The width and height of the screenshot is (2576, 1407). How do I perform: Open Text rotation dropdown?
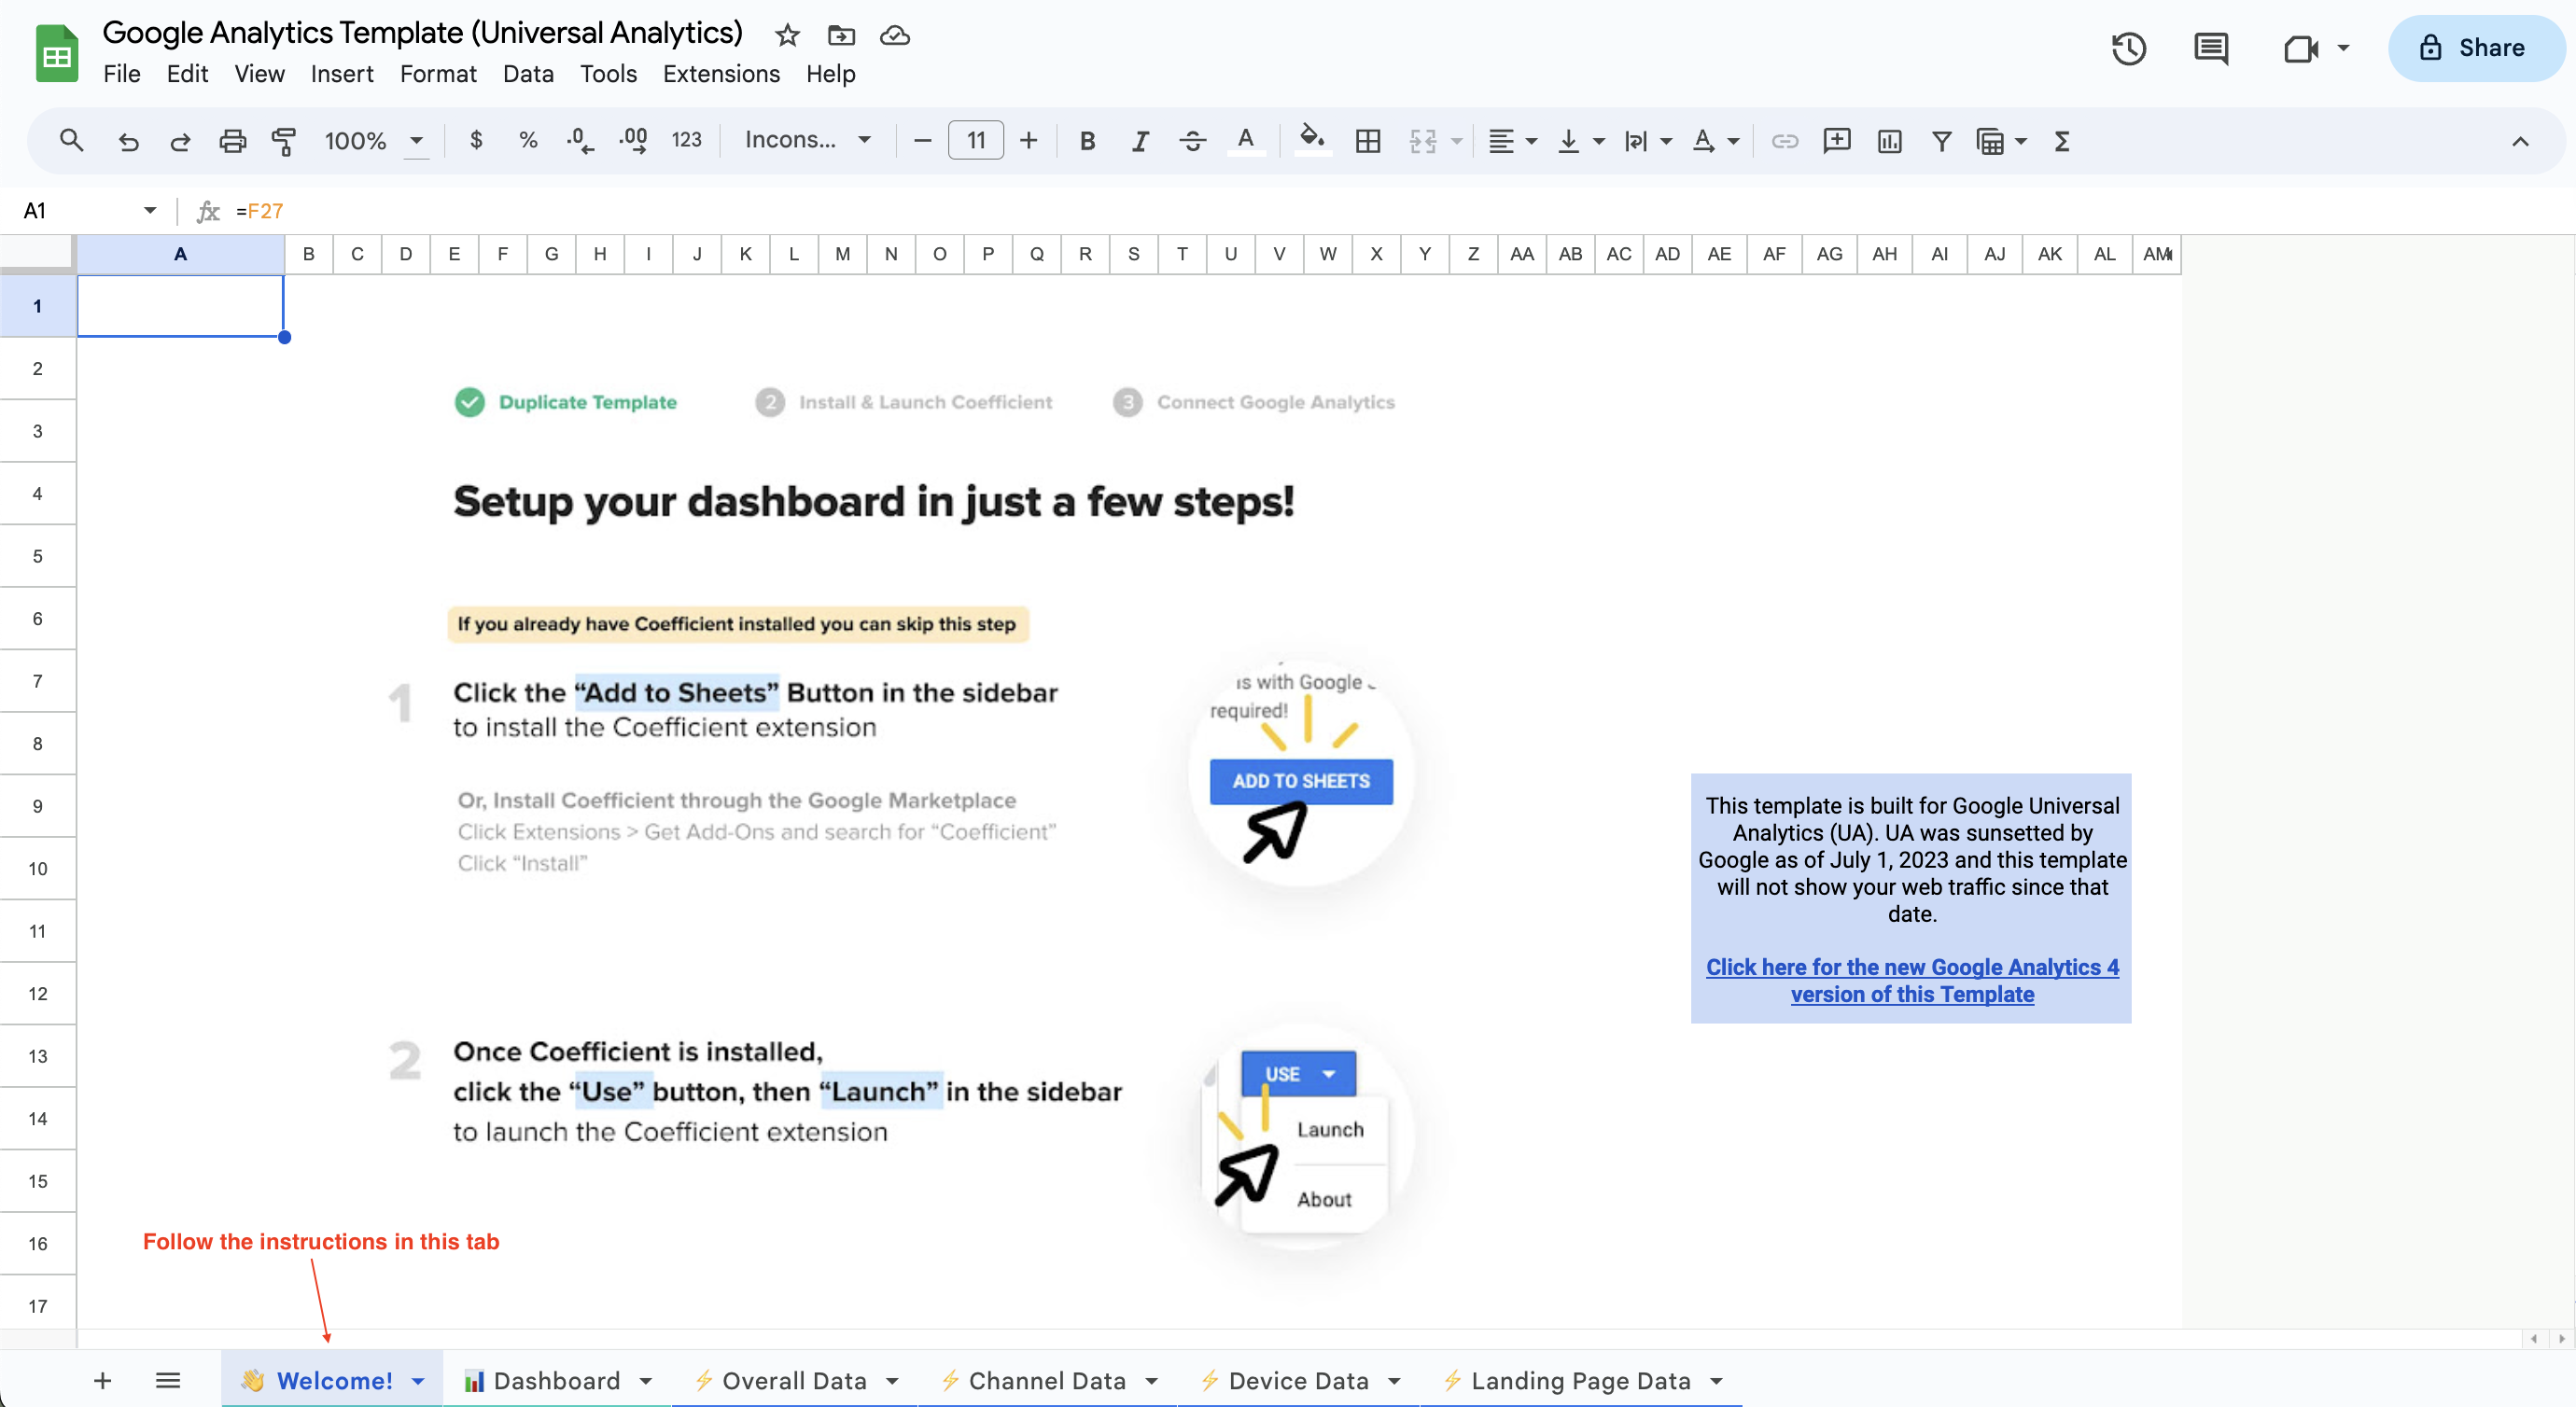[1715, 141]
